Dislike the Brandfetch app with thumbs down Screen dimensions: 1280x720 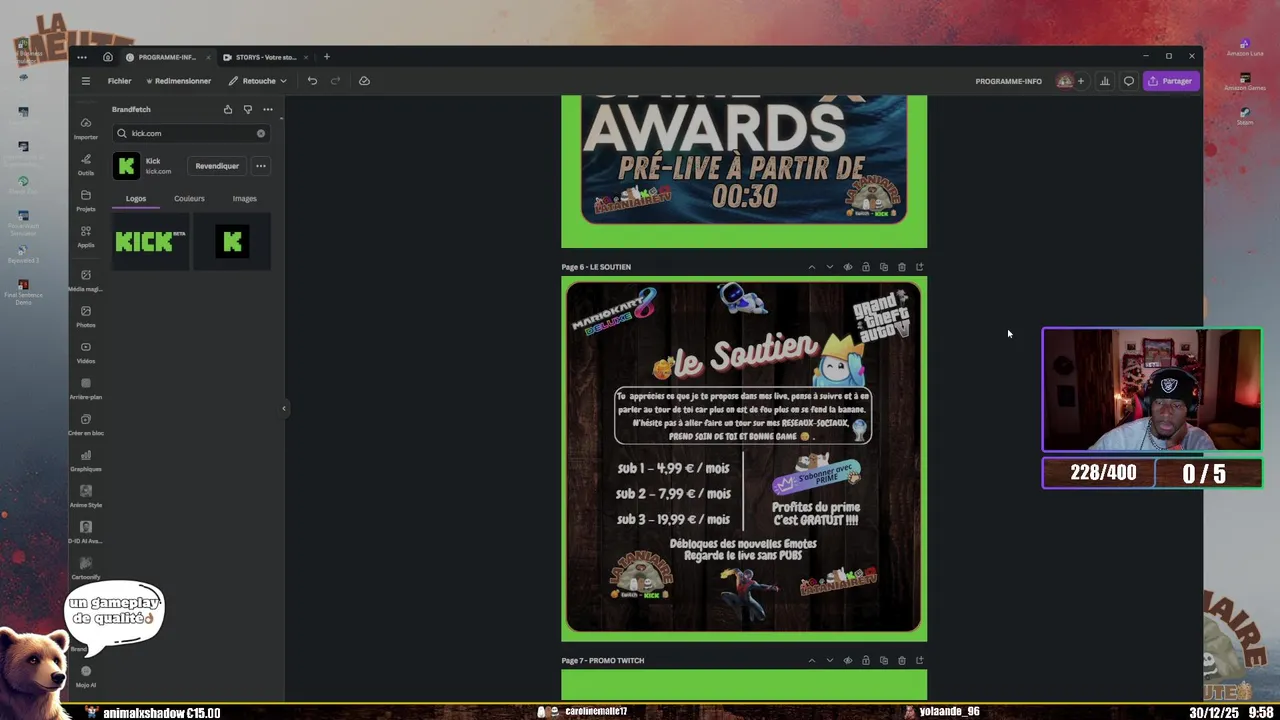click(x=247, y=109)
